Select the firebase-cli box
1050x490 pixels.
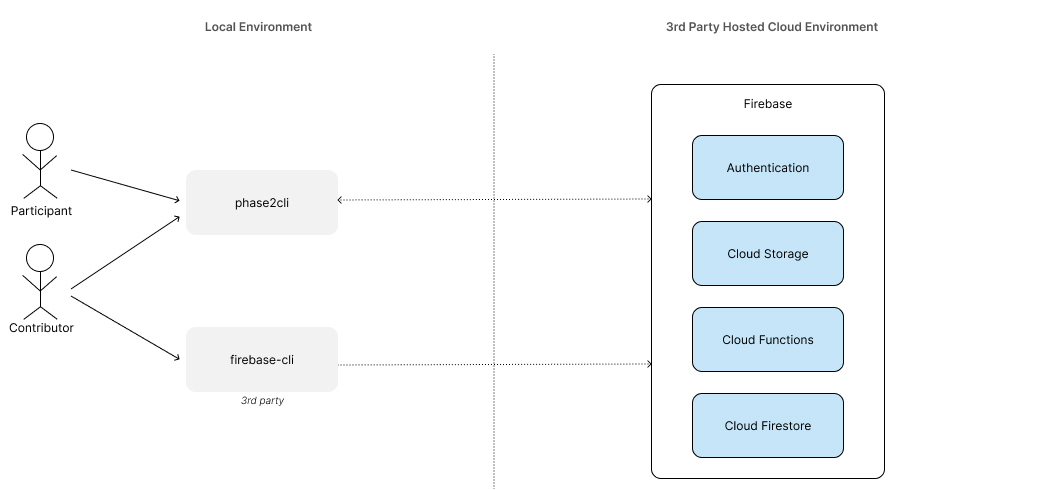pyautogui.click(x=262, y=359)
